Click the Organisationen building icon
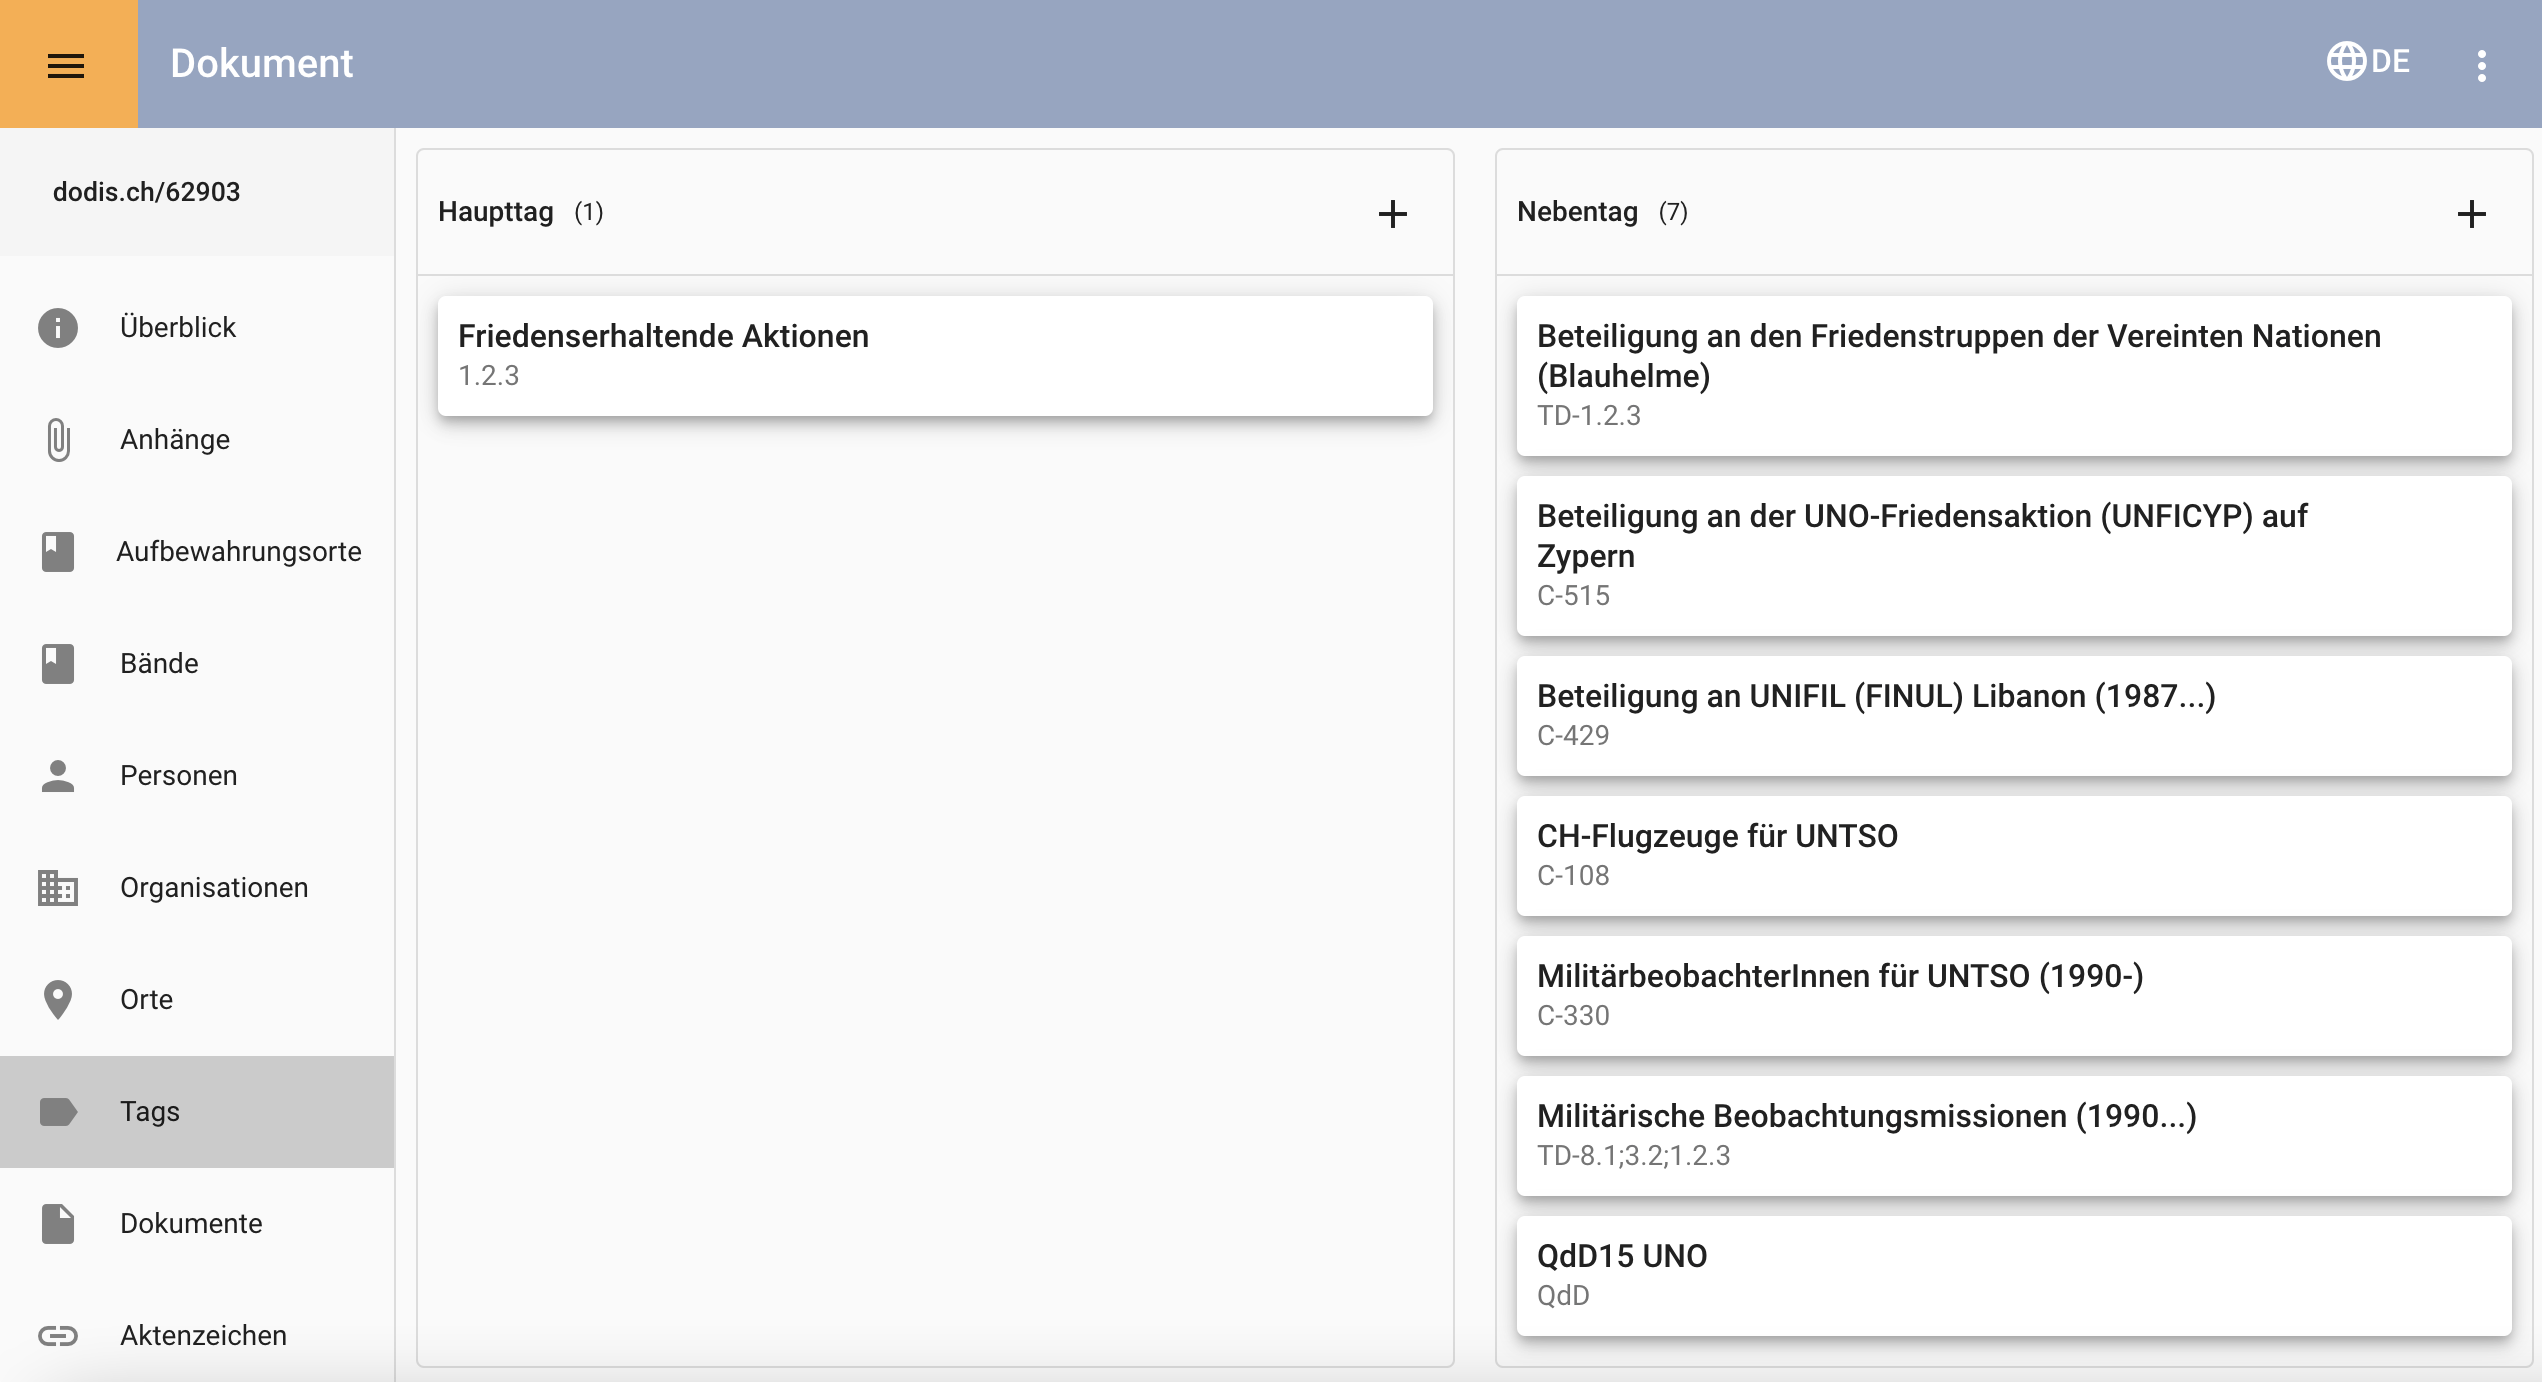 58,888
